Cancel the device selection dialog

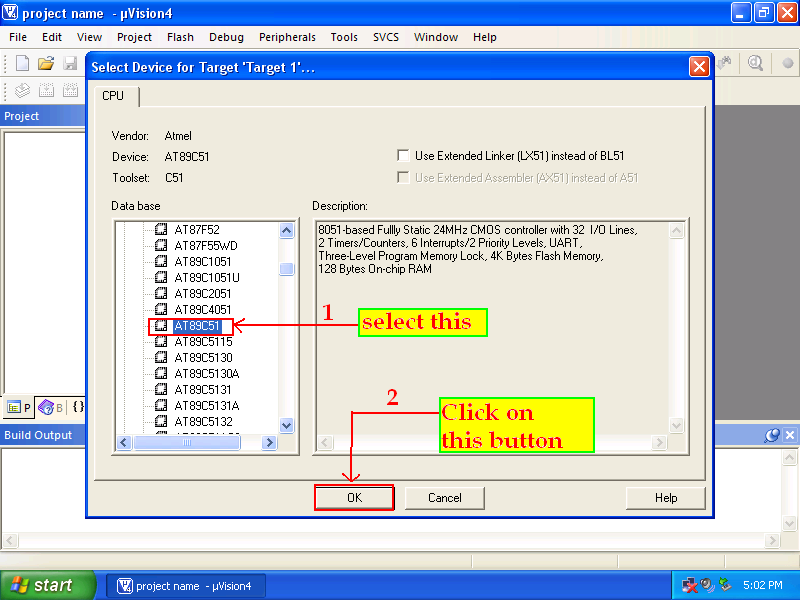tap(444, 497)
